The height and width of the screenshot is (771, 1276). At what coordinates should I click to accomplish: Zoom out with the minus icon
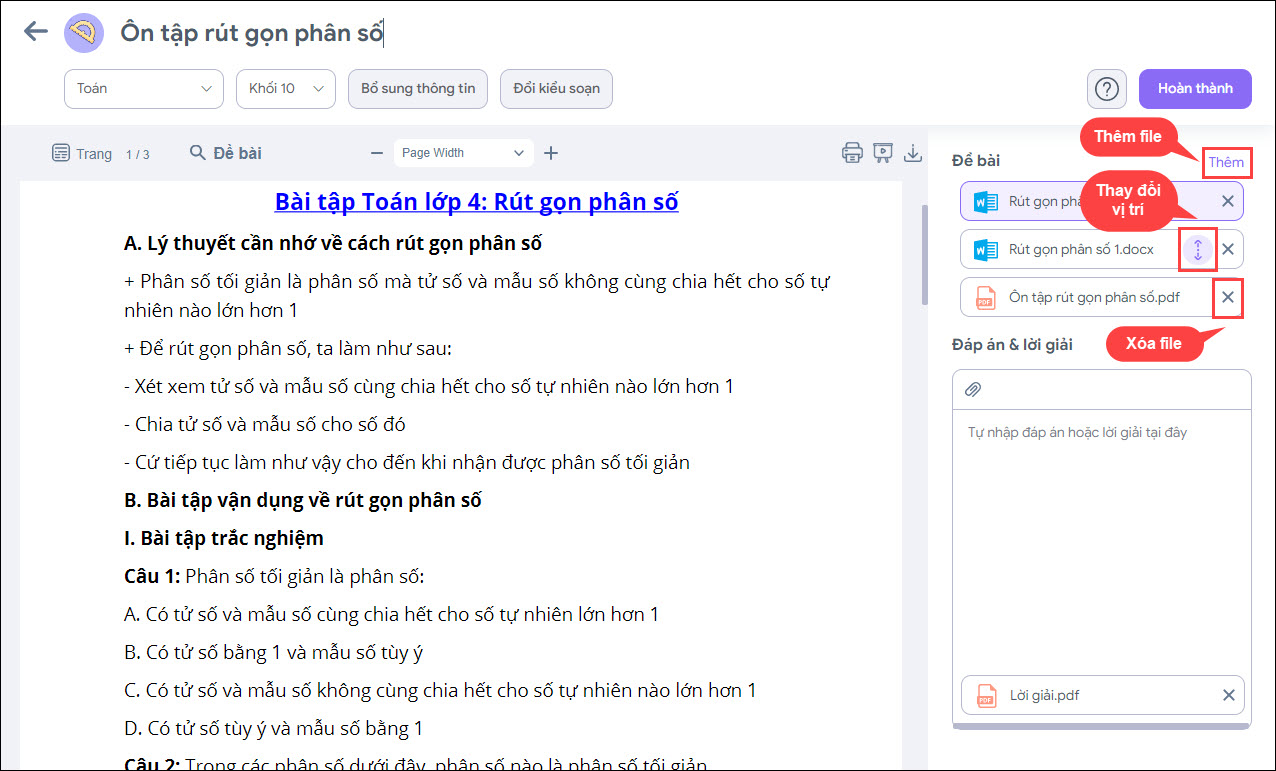[377, 153]
